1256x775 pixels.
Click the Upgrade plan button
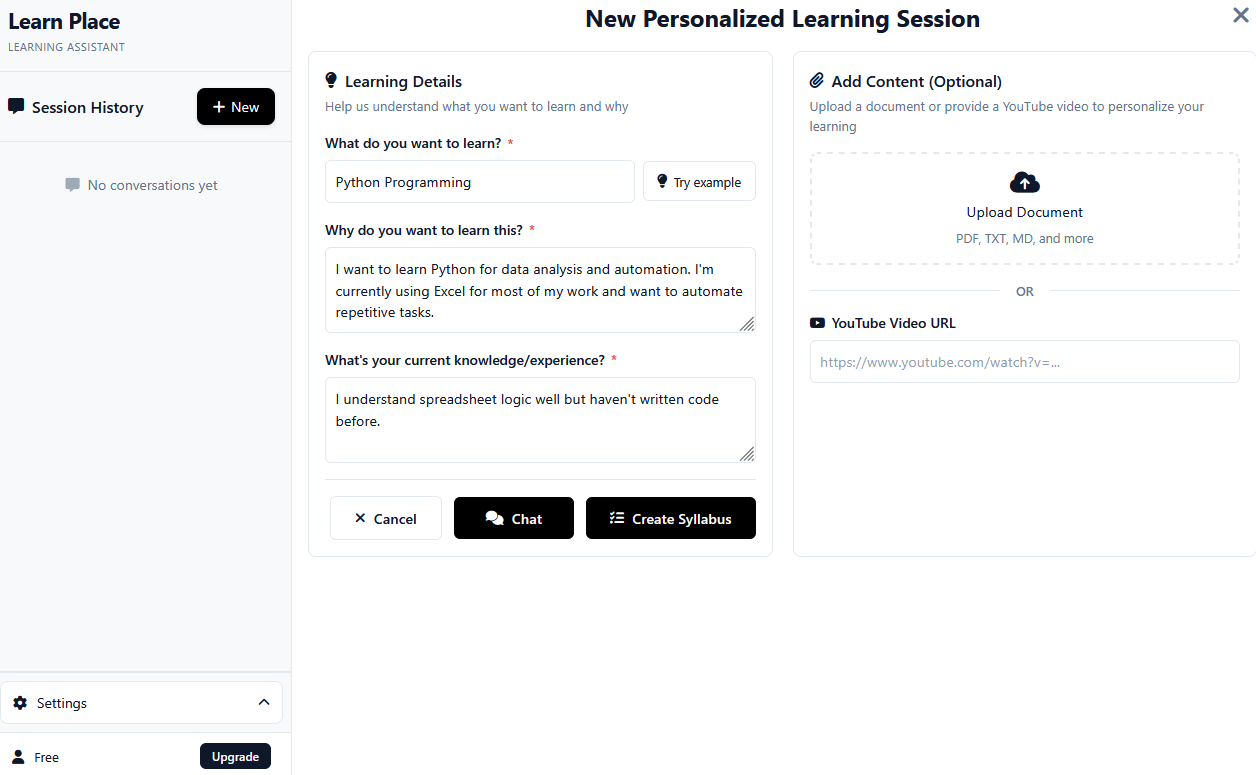235,757
